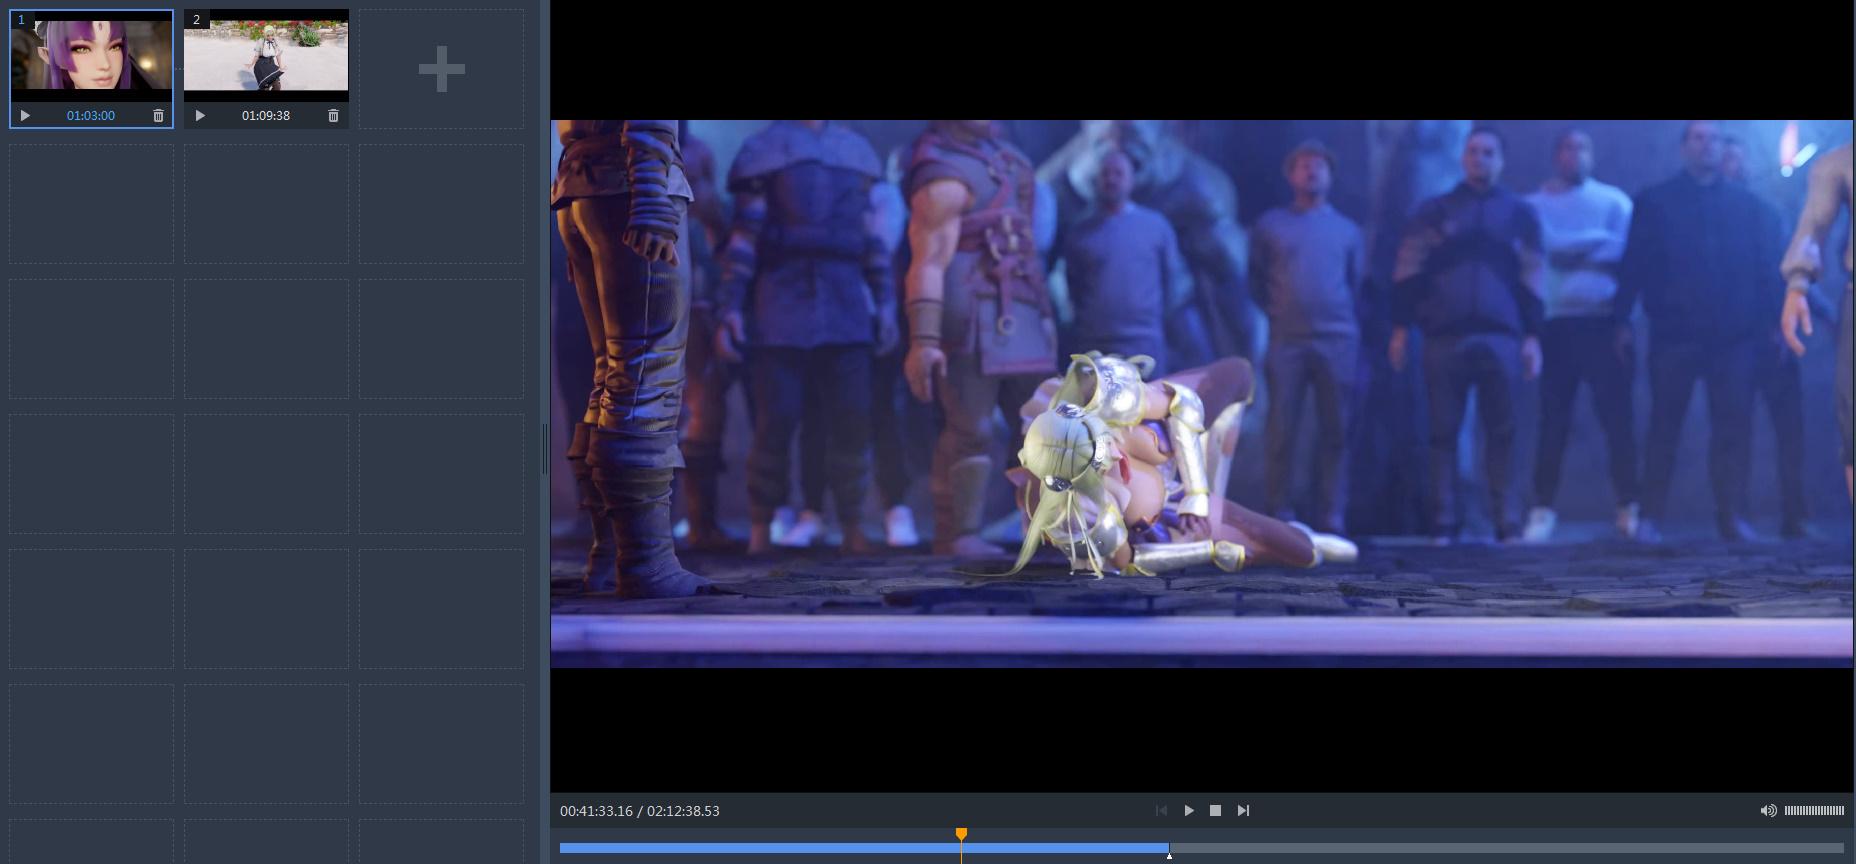Mute audio with speaker icon

(x=1768, y=811)
